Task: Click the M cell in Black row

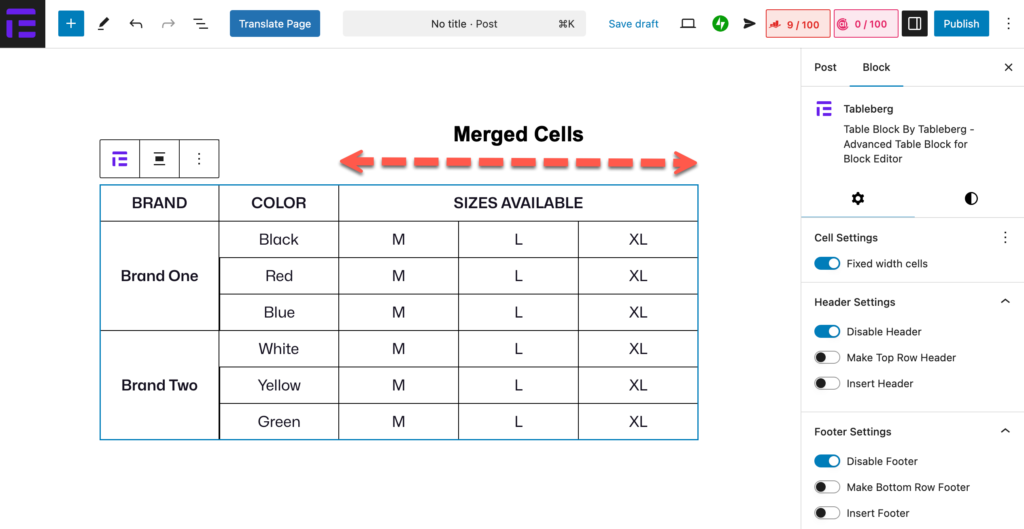Action: [398, 240]
